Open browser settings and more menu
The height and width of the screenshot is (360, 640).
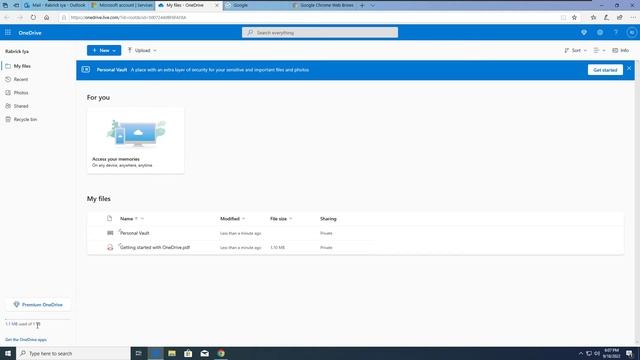633,18
